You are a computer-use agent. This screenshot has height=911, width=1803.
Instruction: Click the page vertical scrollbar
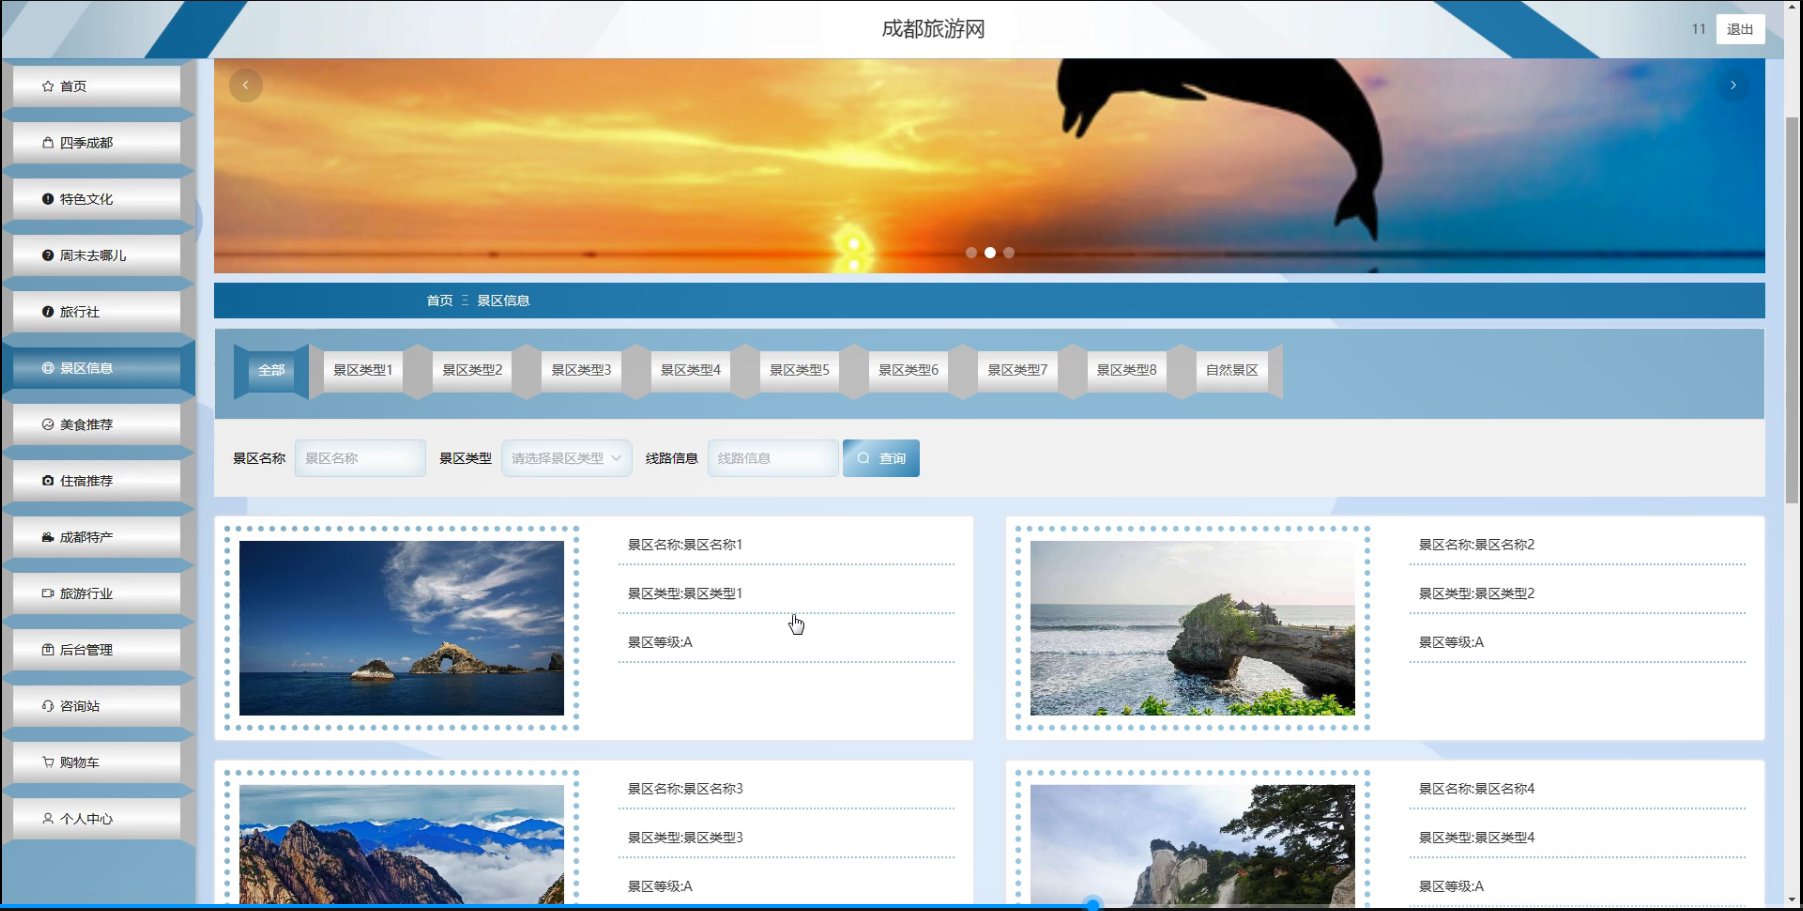click(1791, 310)
